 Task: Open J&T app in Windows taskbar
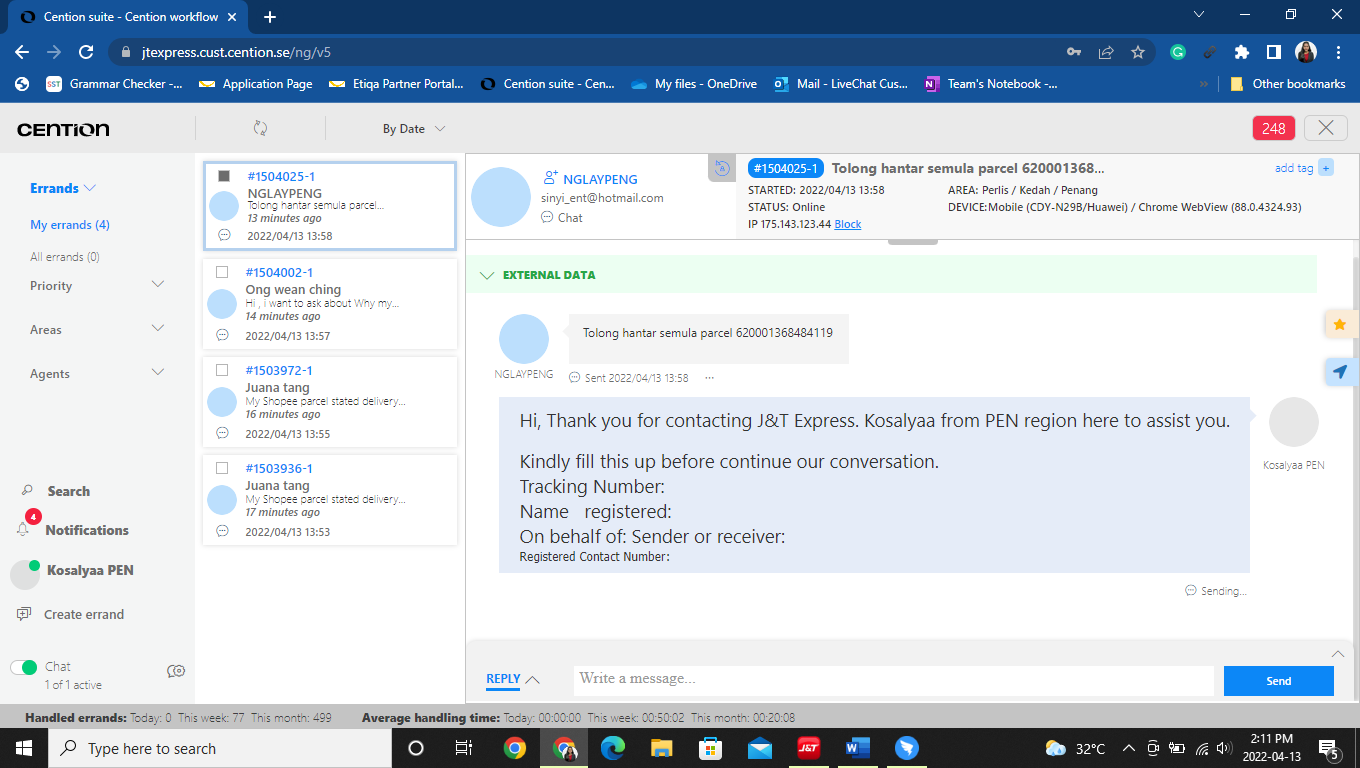pyautogui.click(x=808, y=748)
